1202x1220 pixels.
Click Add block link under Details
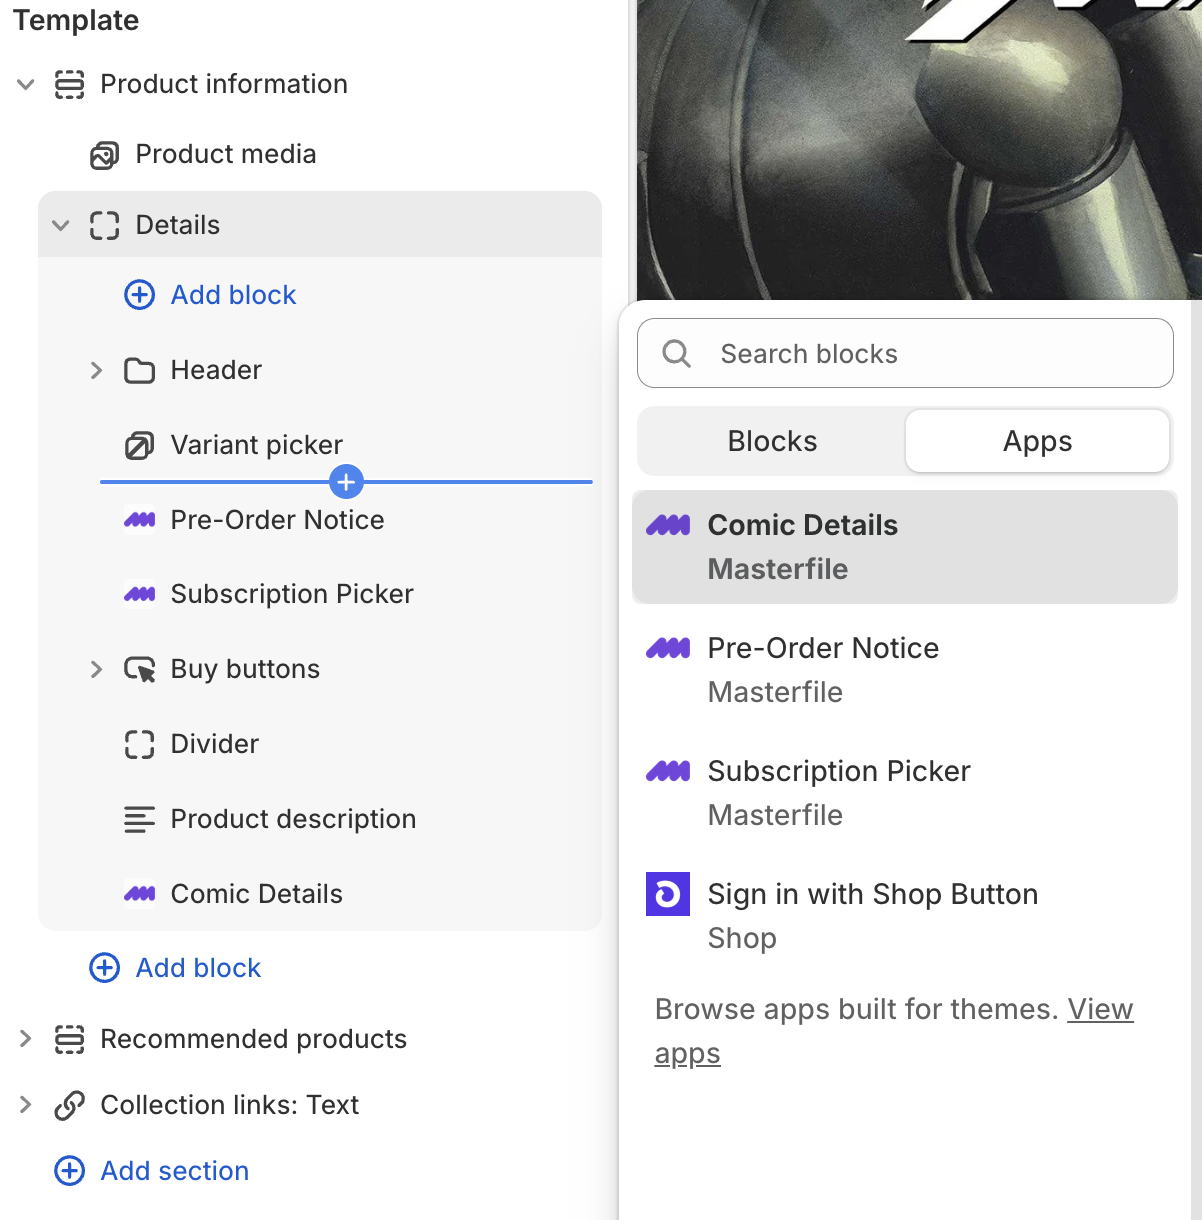(x=233, y=295)
